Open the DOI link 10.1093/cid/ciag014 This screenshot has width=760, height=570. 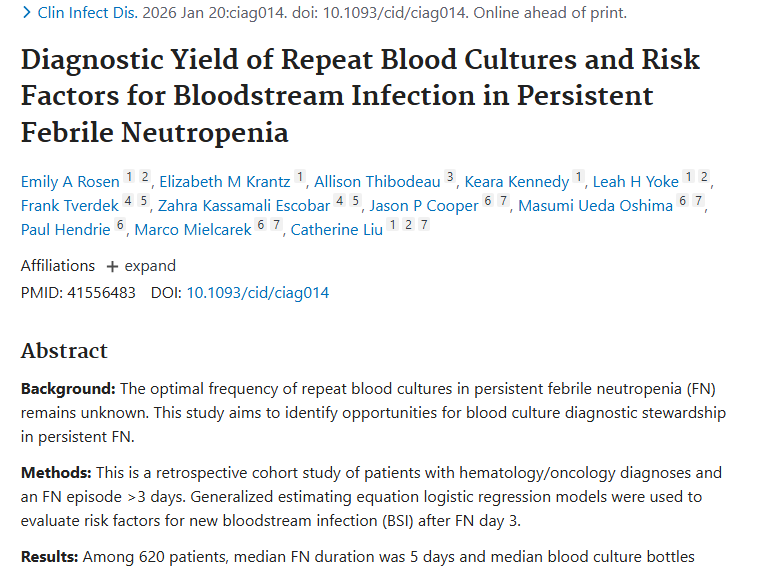point(257,293)
